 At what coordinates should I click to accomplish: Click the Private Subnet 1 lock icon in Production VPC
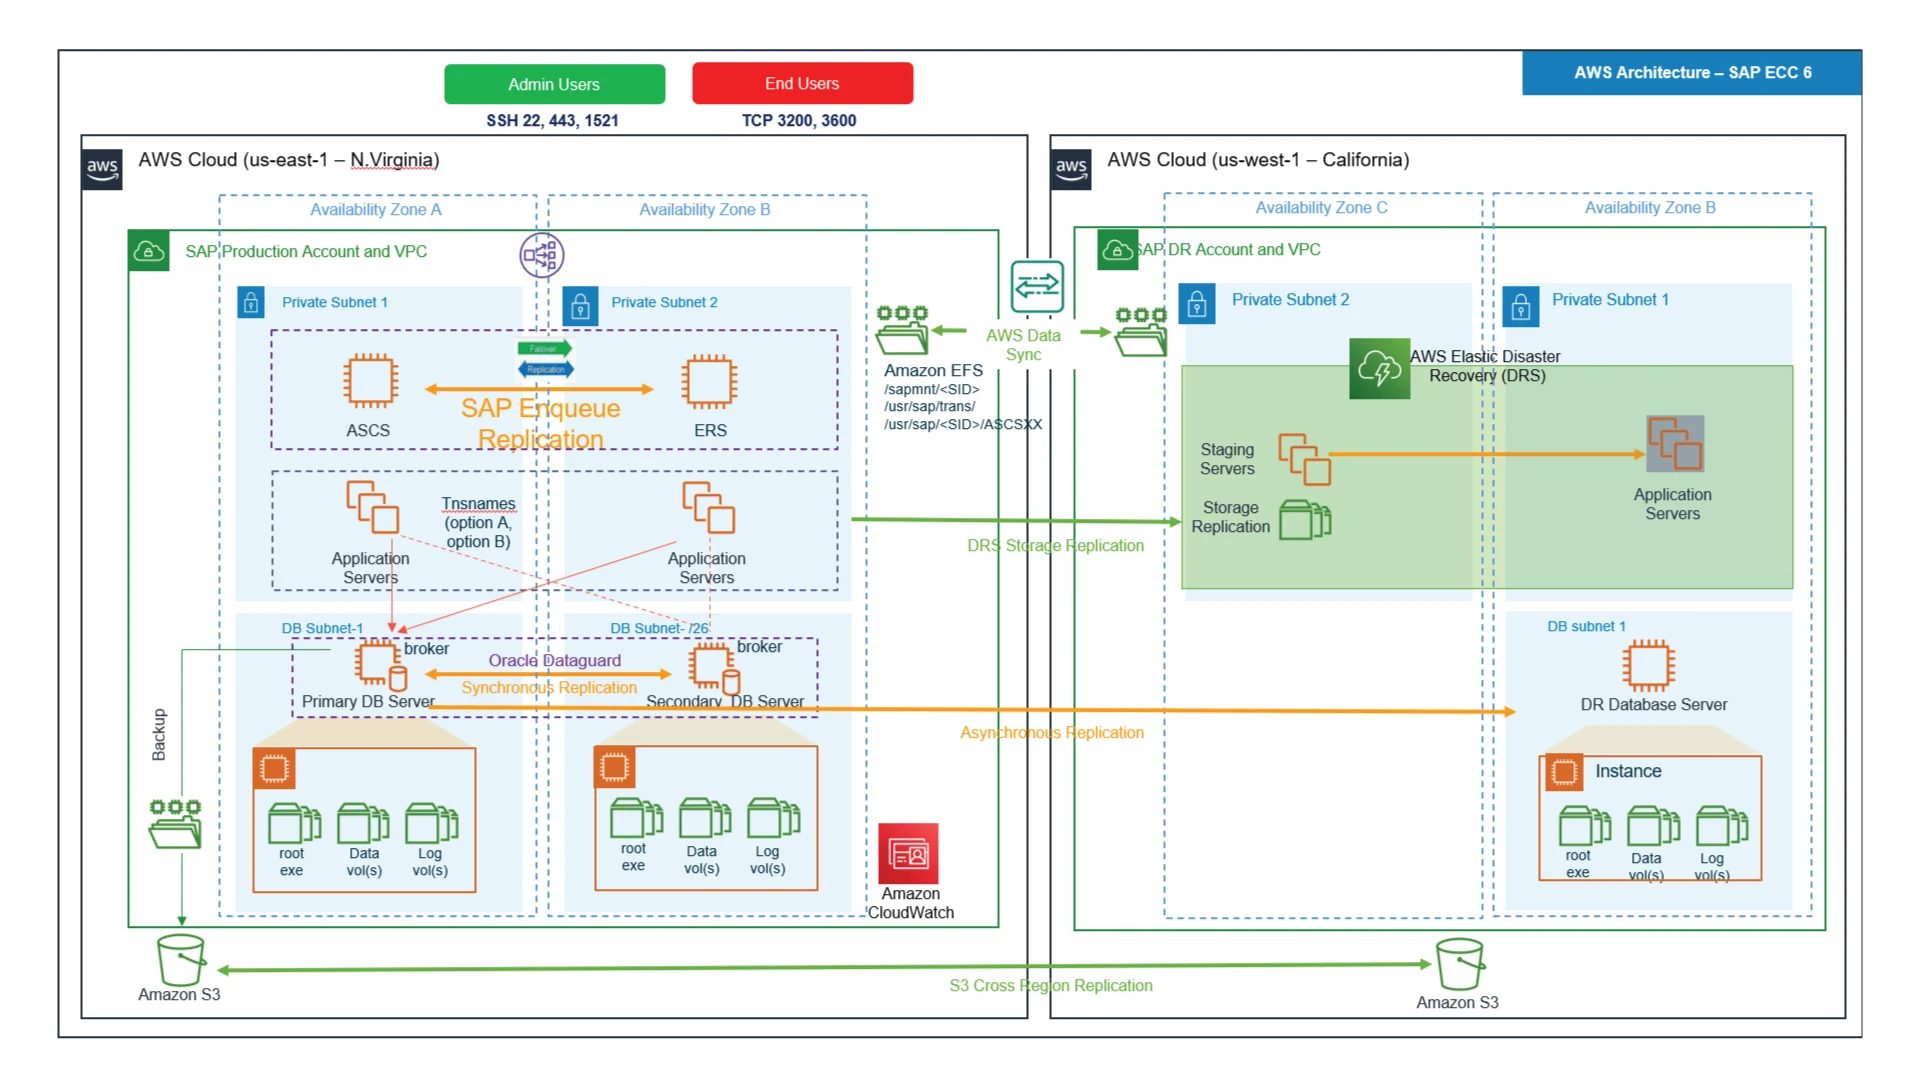pyautogui.click(x=251, y=302)
